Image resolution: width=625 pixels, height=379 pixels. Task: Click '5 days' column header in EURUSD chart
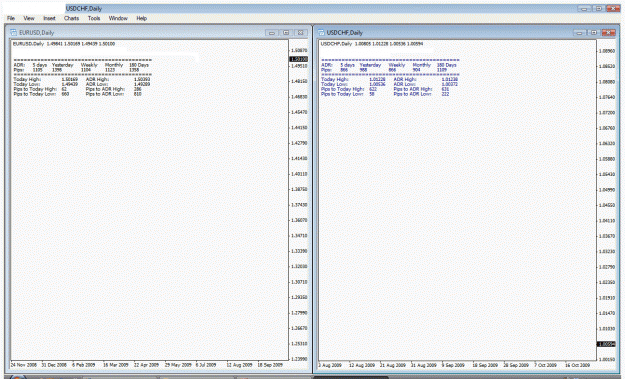click(40, 65)
